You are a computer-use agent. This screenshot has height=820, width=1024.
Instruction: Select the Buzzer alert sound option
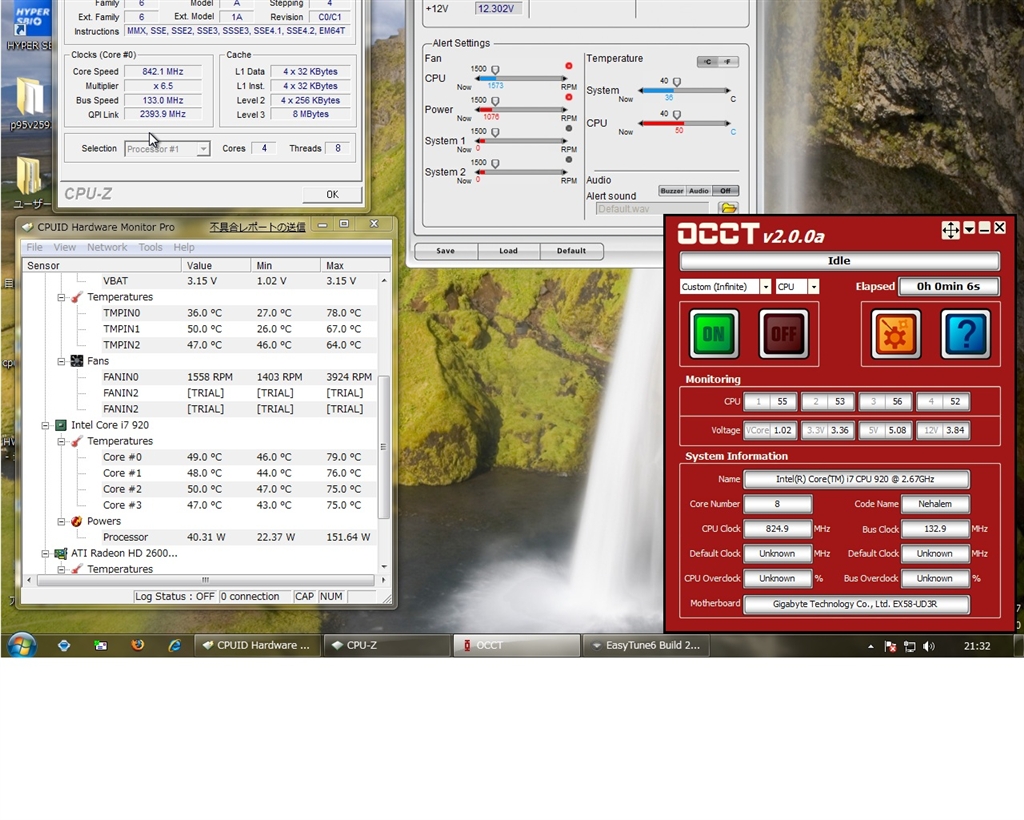click(671, 191)
